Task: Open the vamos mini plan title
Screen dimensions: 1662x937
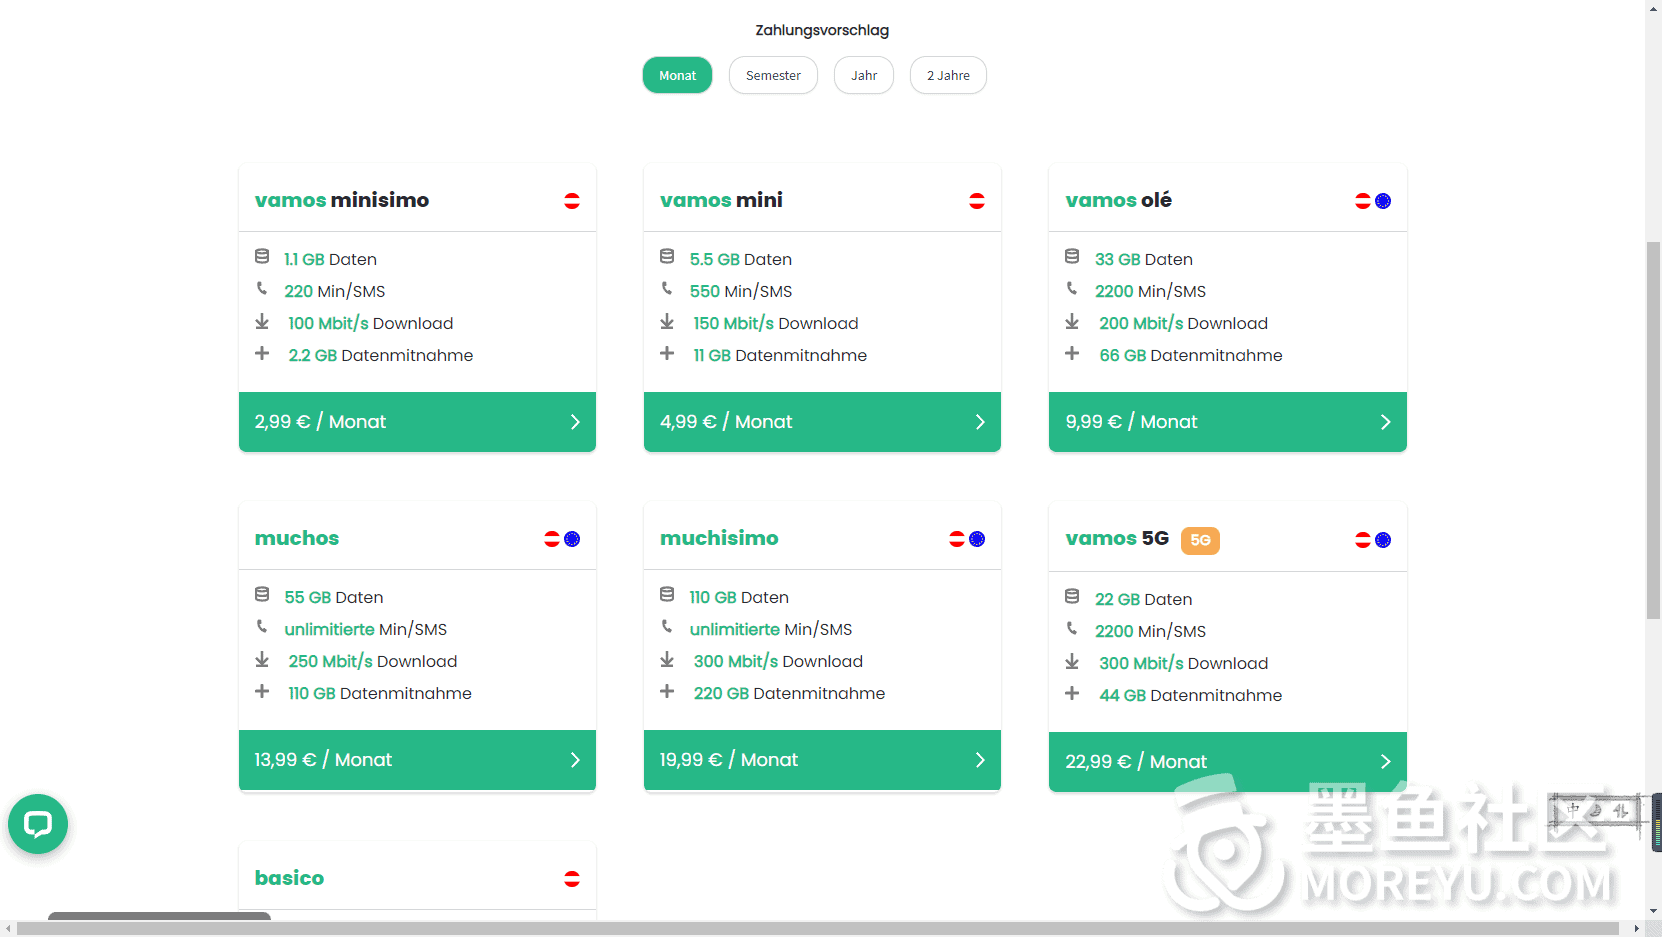Action: [721, 200]
